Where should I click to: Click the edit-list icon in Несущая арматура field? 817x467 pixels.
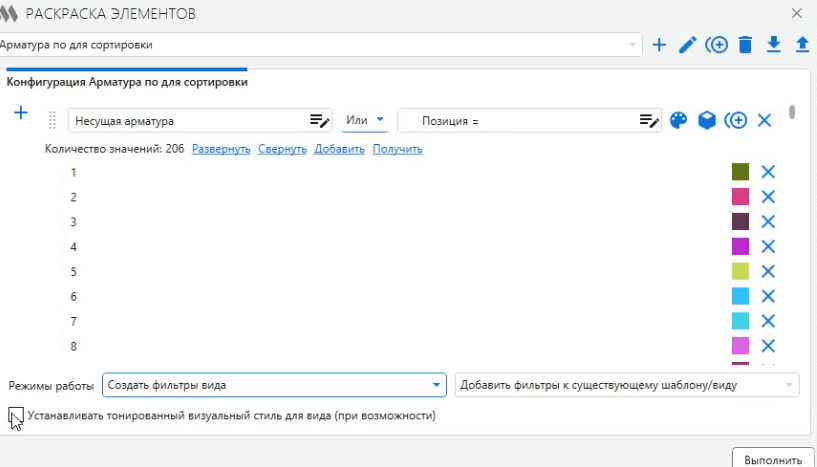point(319,121)
